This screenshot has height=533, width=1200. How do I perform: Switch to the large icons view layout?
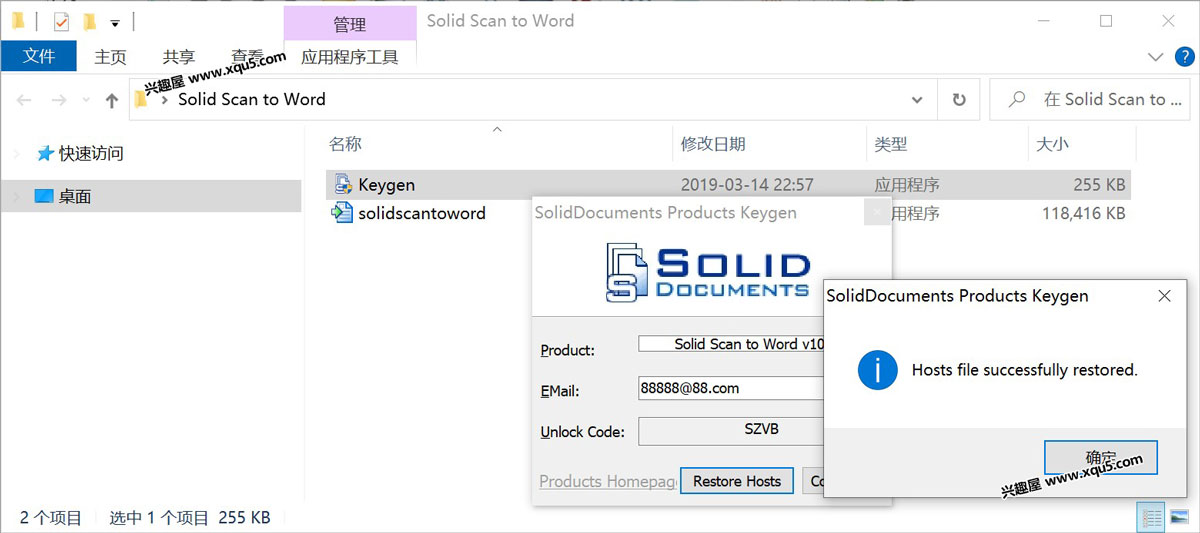[x=1180, y=518]
